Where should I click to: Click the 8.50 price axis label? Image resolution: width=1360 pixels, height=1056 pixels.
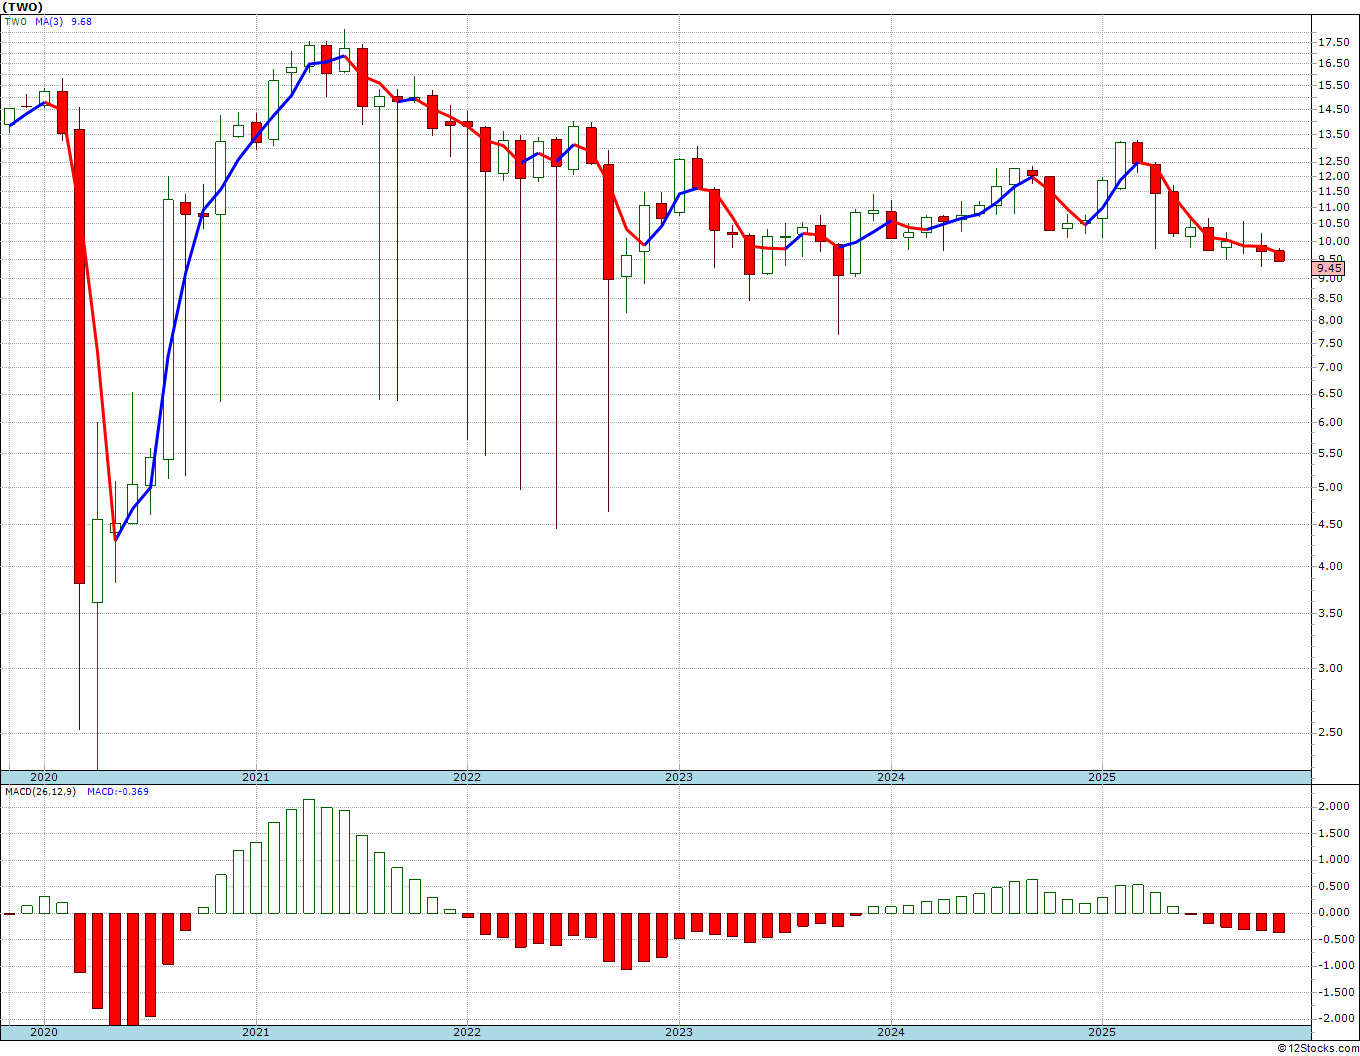(1331, 298)
